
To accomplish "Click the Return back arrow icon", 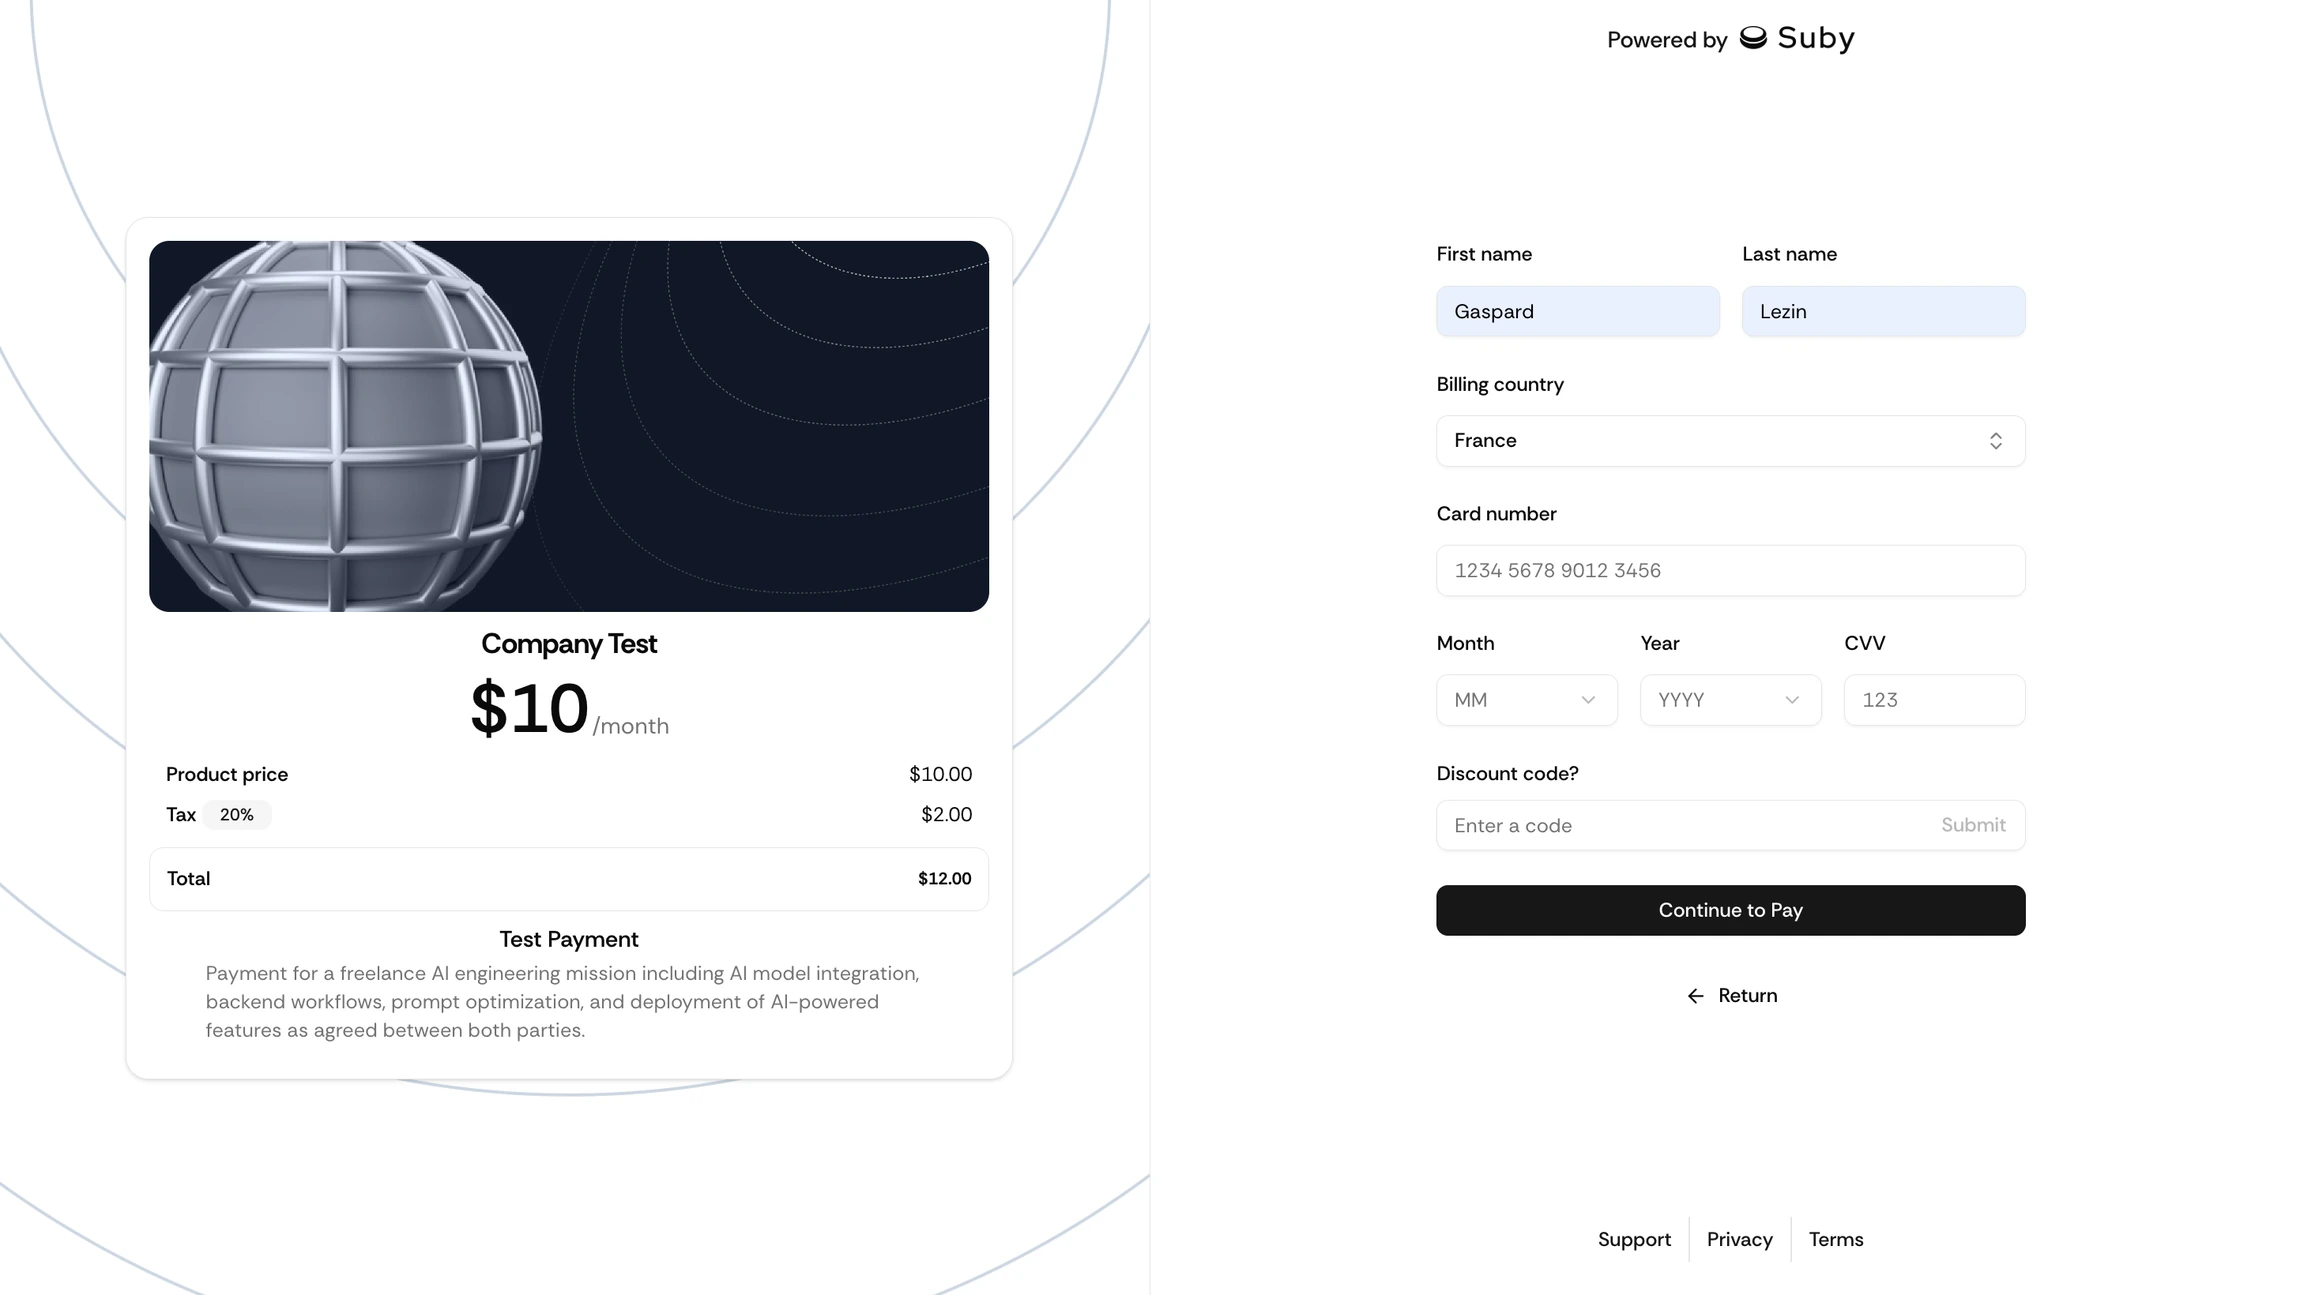I will tap(1695, 996).
